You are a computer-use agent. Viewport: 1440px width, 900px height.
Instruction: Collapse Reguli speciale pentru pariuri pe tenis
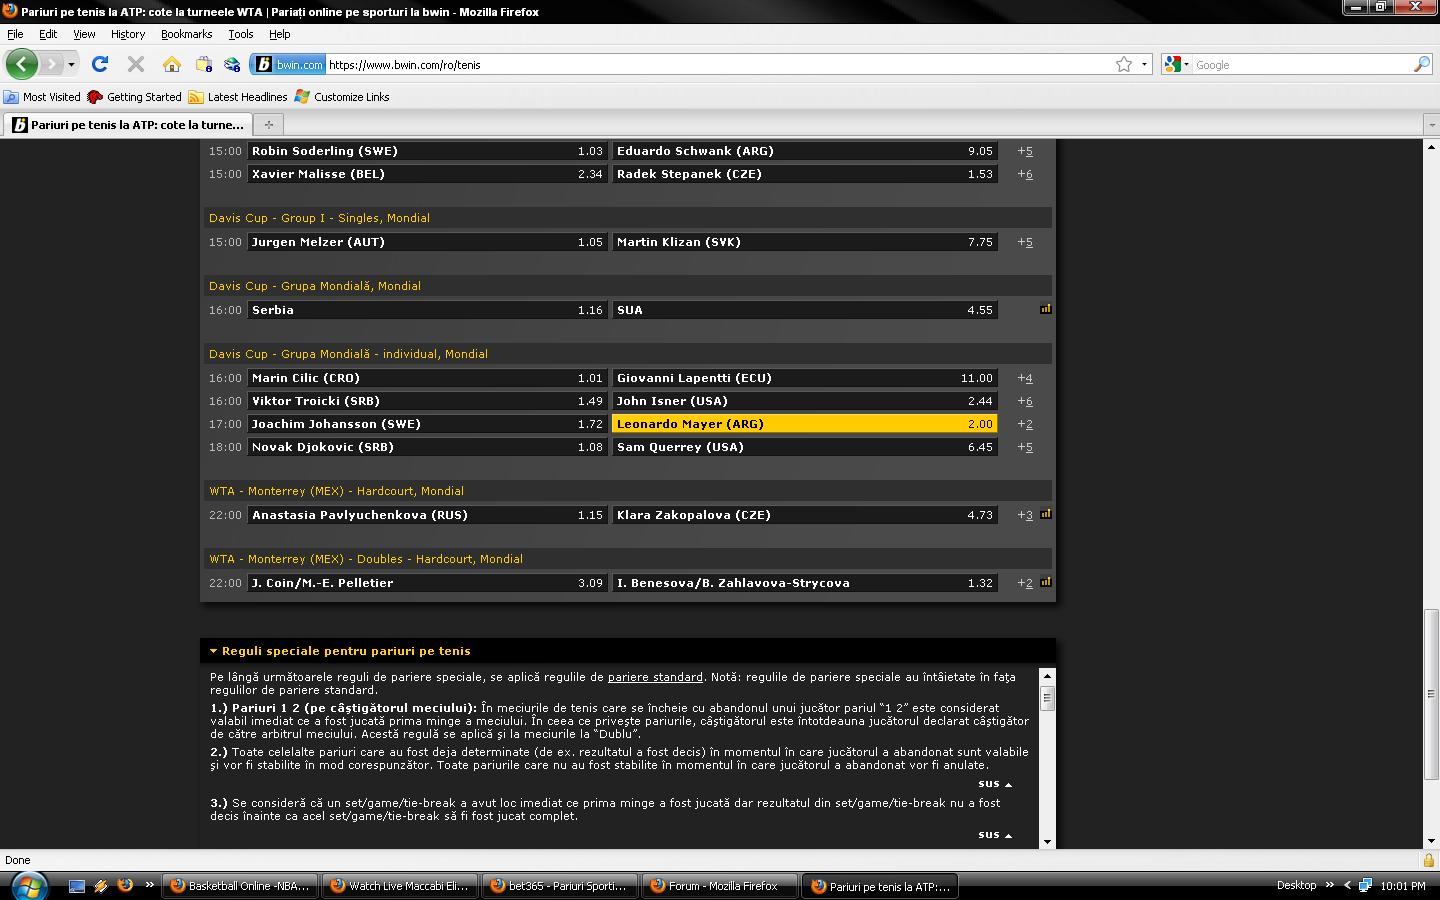tap(340, 651)
